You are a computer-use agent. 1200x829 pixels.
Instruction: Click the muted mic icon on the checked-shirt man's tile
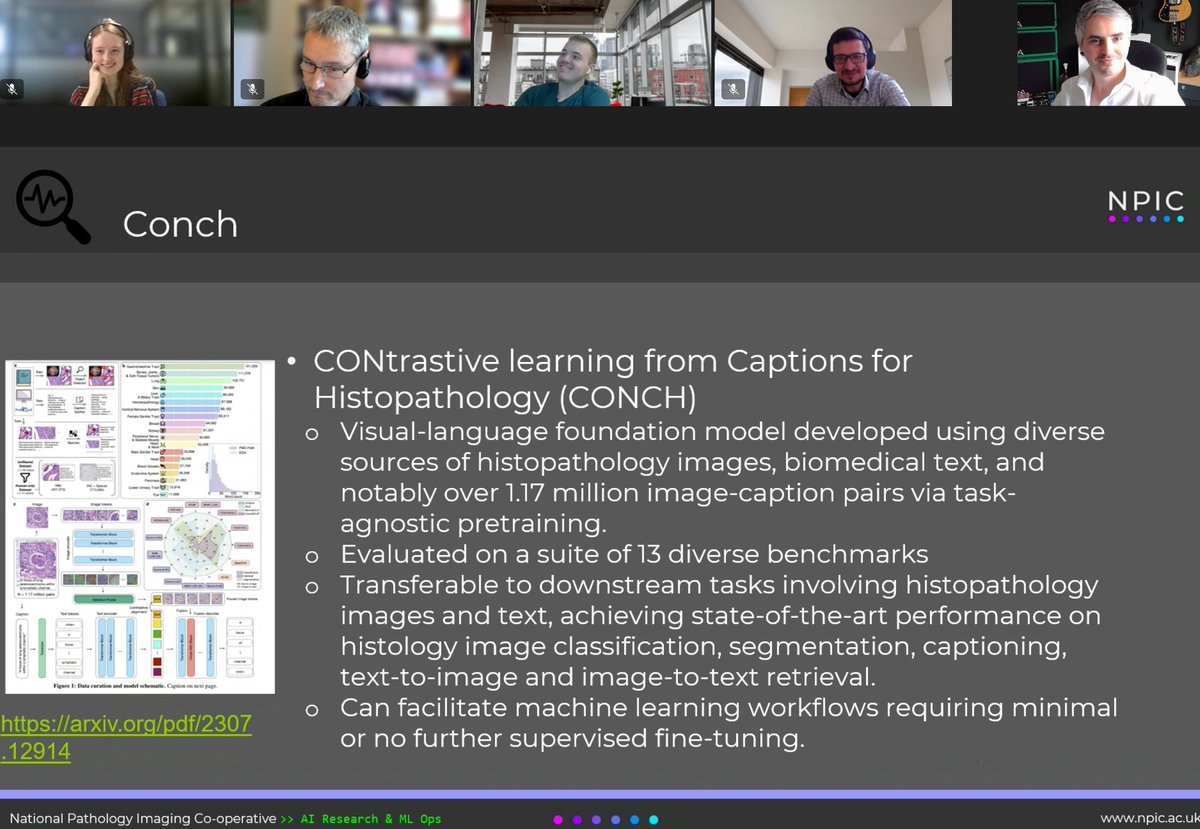coord(733,89)
